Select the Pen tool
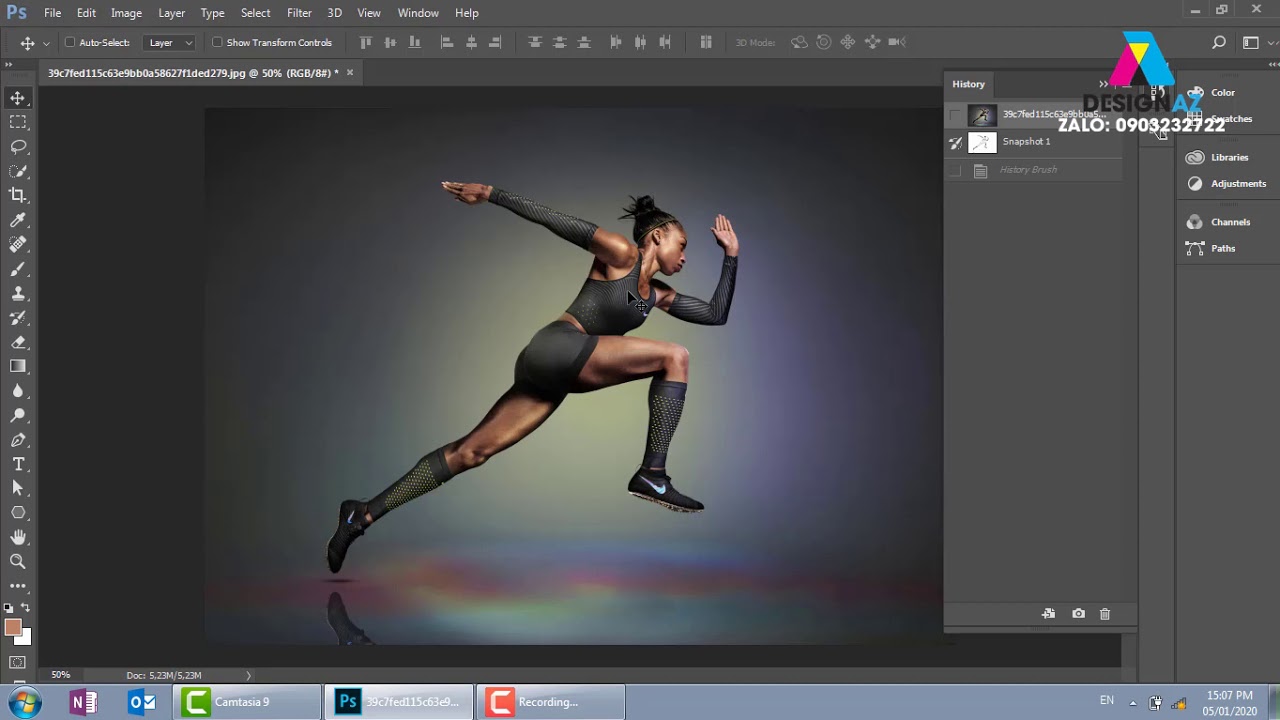The height and width of the screenshot is (720, 1280). coord(18,440)
